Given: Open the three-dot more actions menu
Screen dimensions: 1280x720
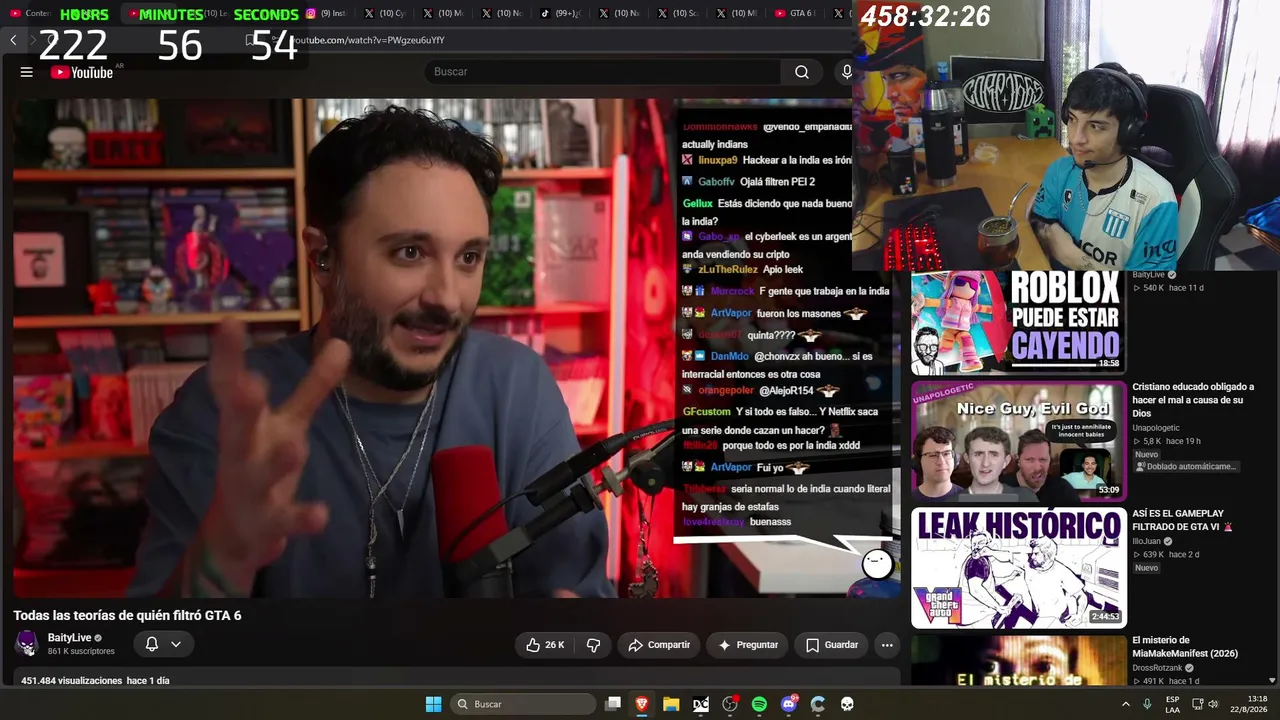Looking at the screenshot, I should [x=886, y=645].
